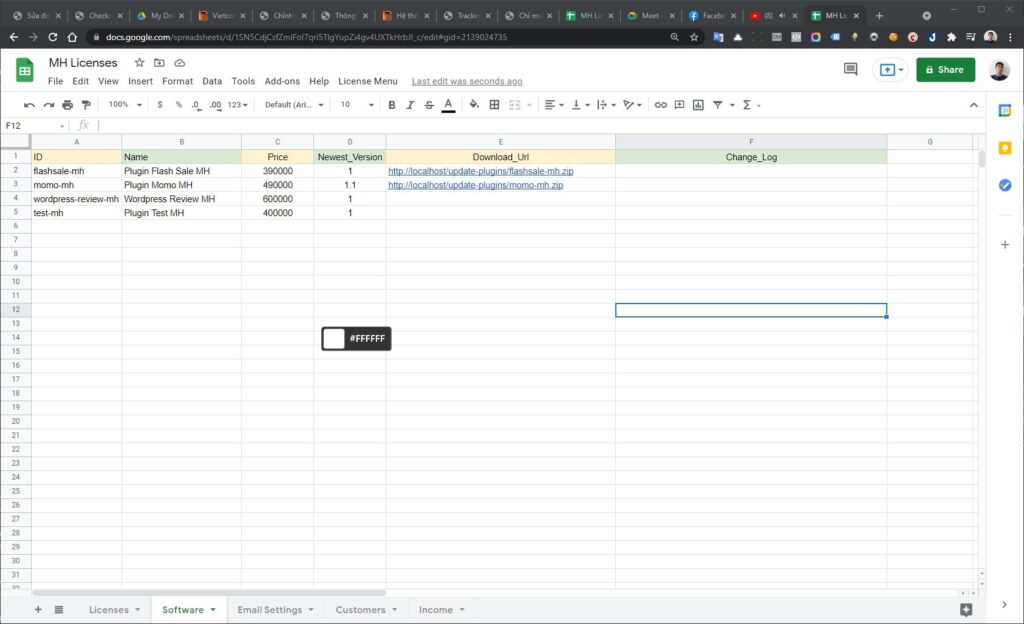Toggle italic formatting
1024x624 pixels.
(410, 105)
